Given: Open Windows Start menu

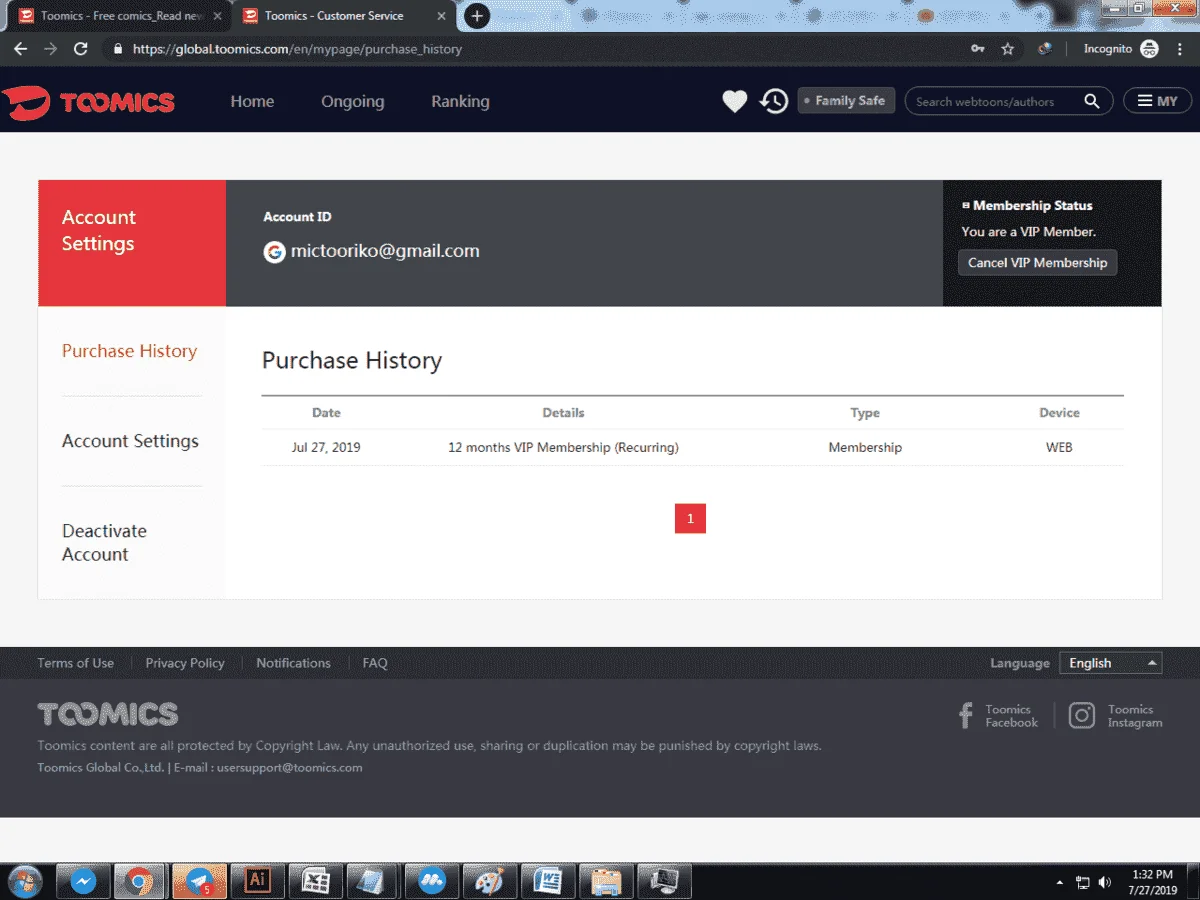Looking at the screenshot, I should click(25, 881).
